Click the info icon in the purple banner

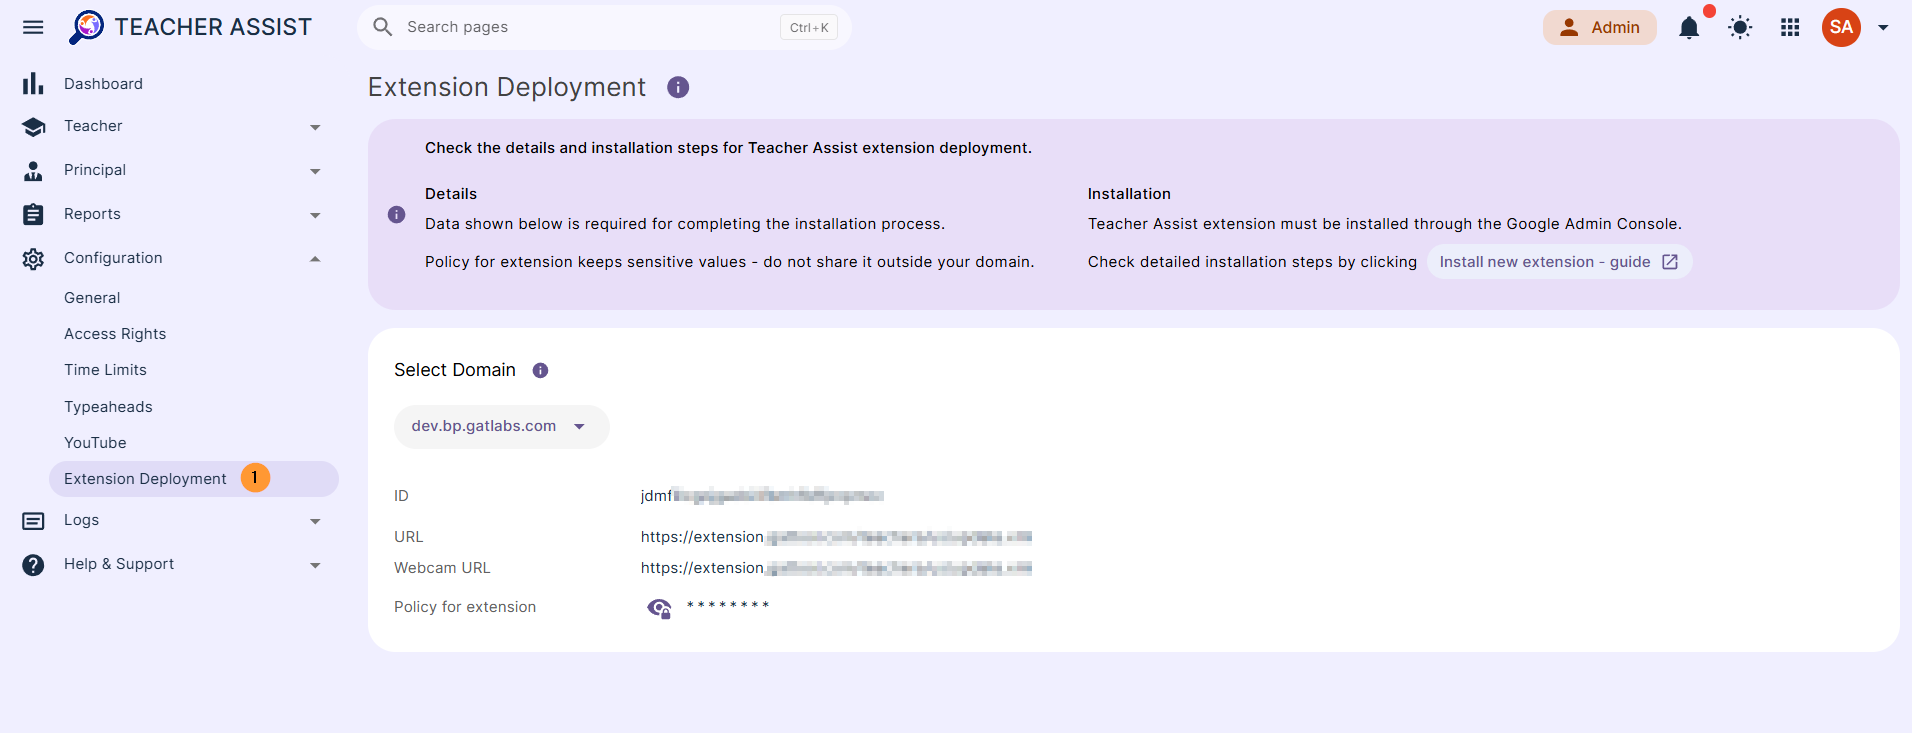[396, 214]
